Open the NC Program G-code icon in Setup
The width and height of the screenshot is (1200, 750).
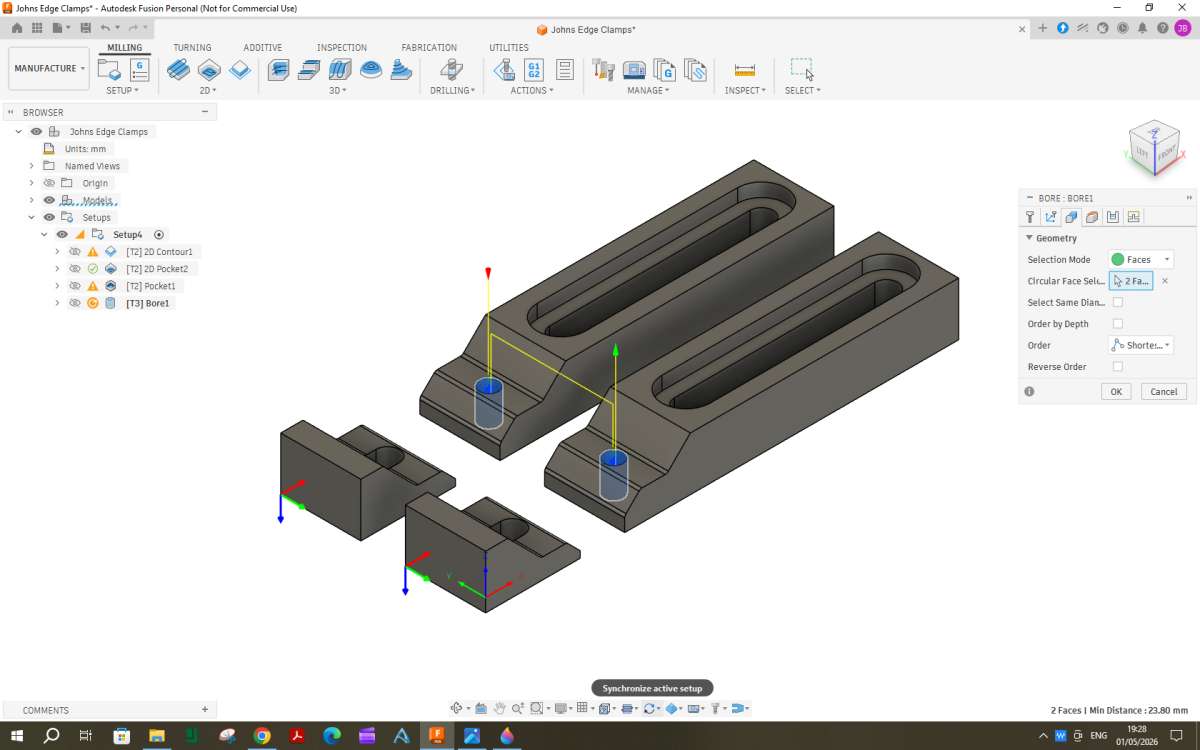coord(139,70)
